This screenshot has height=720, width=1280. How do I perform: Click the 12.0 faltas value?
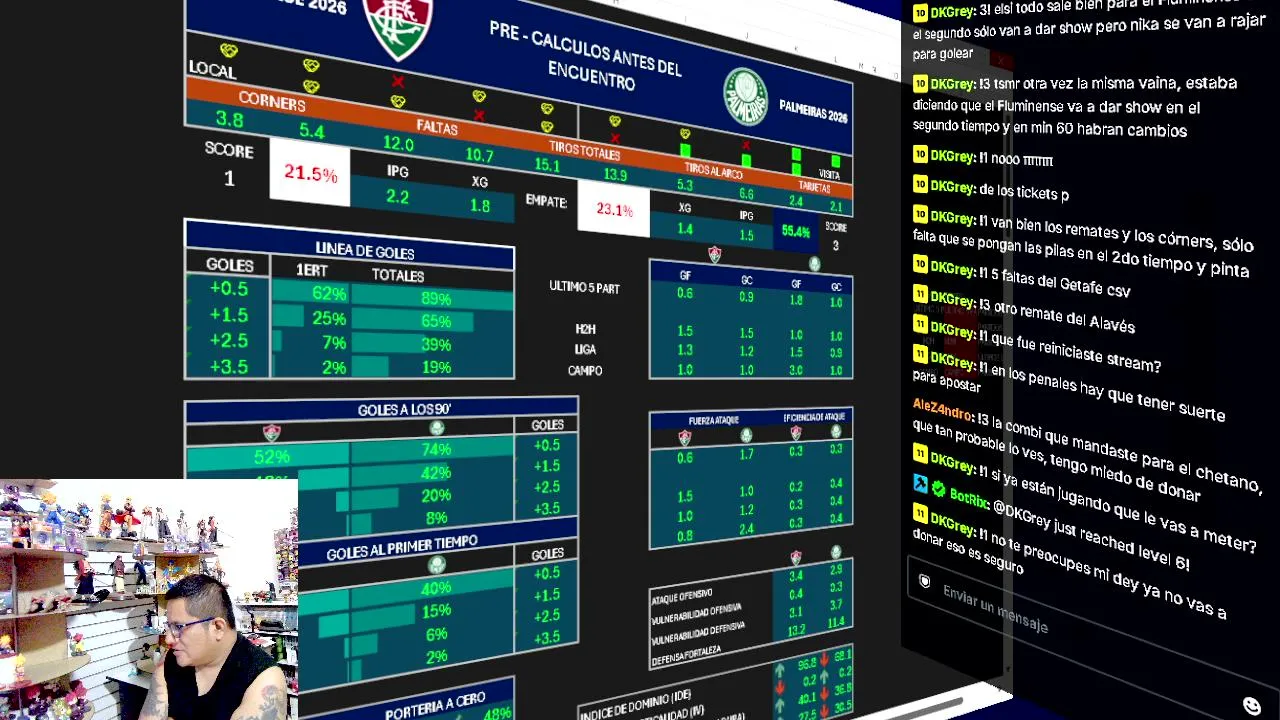(398, 145)
